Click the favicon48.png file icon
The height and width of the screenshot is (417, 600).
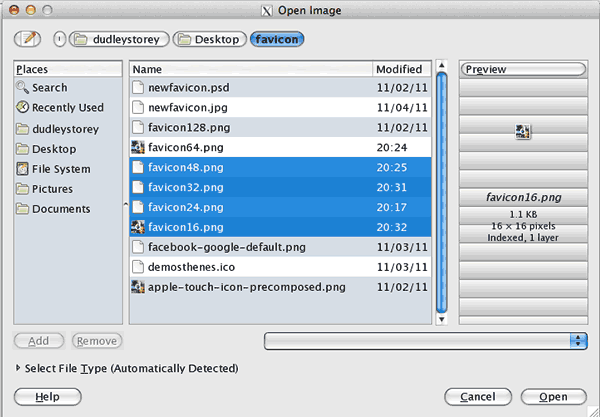(138, 167)
